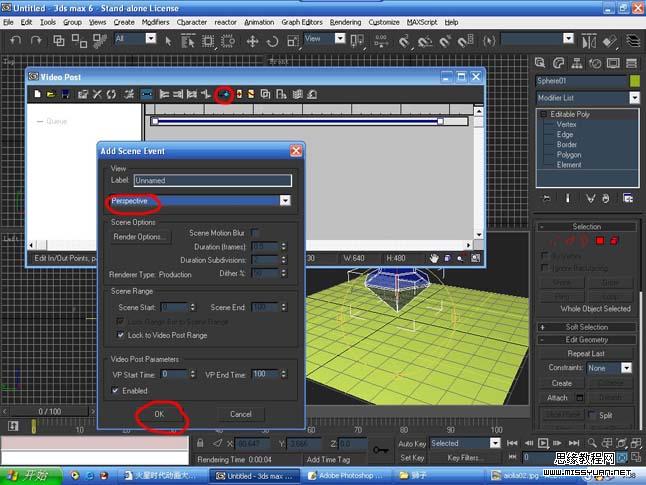Click Delete Current Event icon in Video Post
Viewport: 646px width, 485px height.
[x=97, y=94]
